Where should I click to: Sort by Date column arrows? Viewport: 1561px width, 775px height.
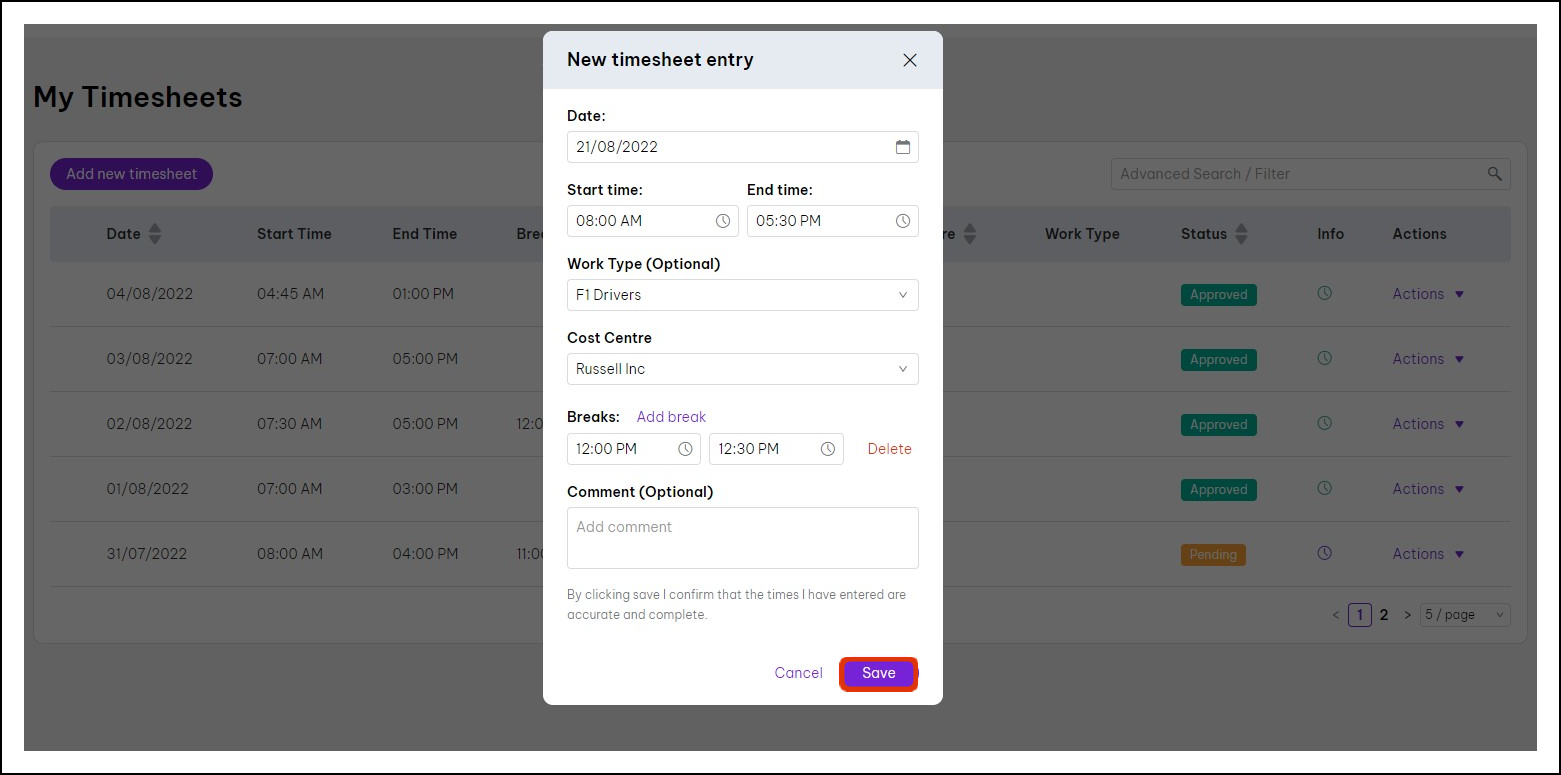click(x=154, y=234)
